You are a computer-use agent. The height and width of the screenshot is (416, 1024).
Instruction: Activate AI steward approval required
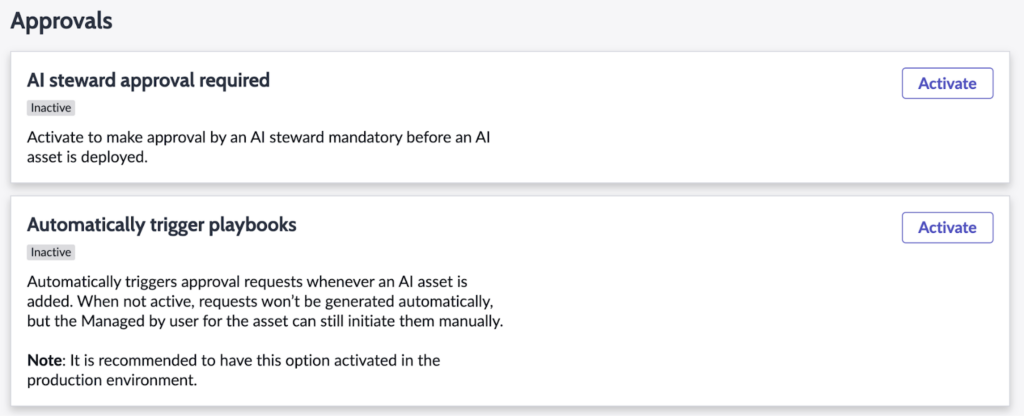click(x=946, y=83)
